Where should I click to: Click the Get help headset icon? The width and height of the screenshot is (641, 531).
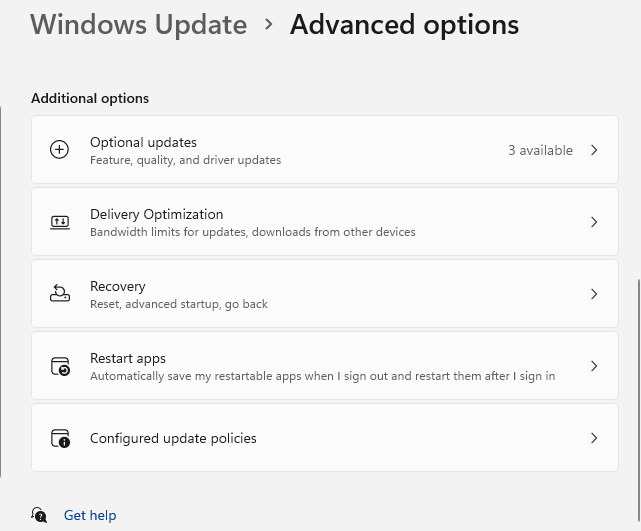39,515
